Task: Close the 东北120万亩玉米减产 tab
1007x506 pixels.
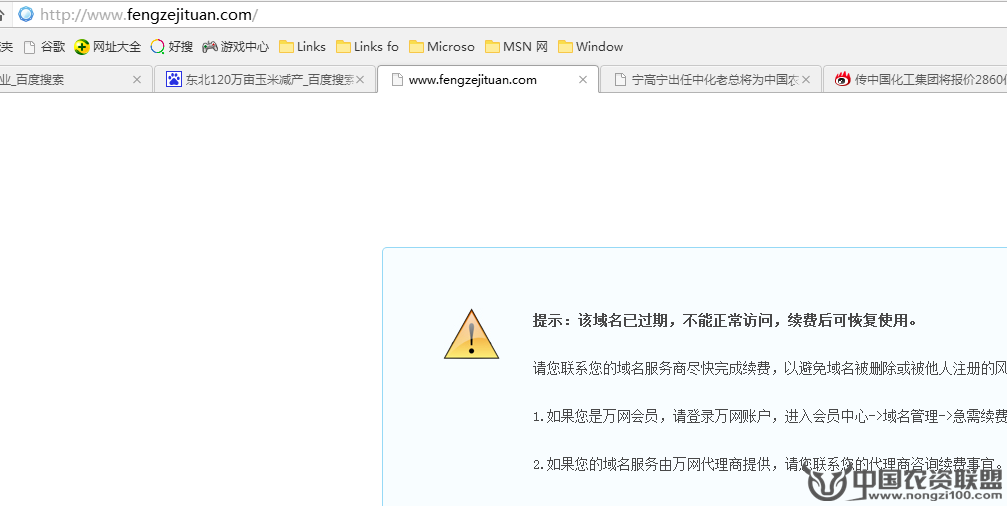Action: click(x=360, y=80)
